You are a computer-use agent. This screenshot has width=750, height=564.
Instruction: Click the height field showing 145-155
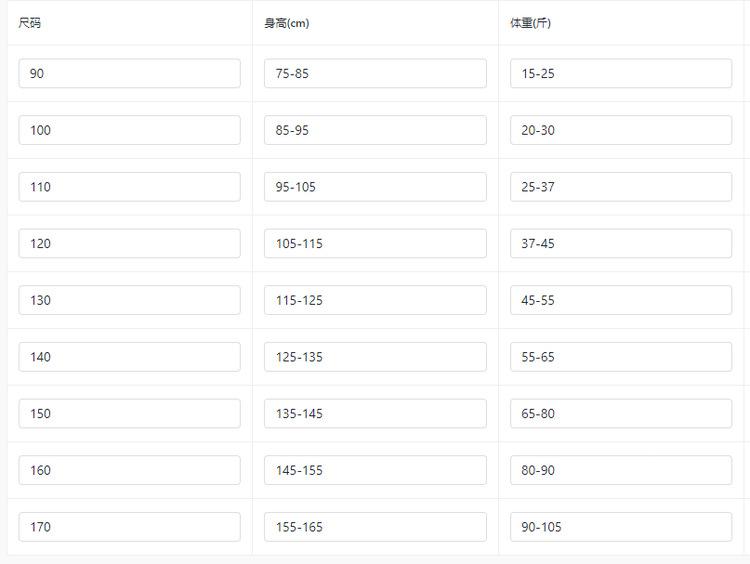point(375,470)
